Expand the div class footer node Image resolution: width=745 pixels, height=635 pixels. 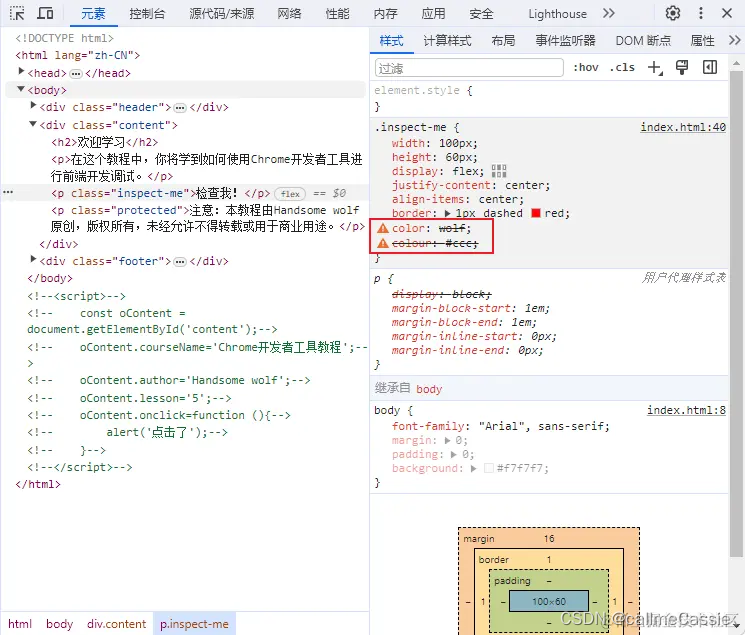[x=33, y=259]
